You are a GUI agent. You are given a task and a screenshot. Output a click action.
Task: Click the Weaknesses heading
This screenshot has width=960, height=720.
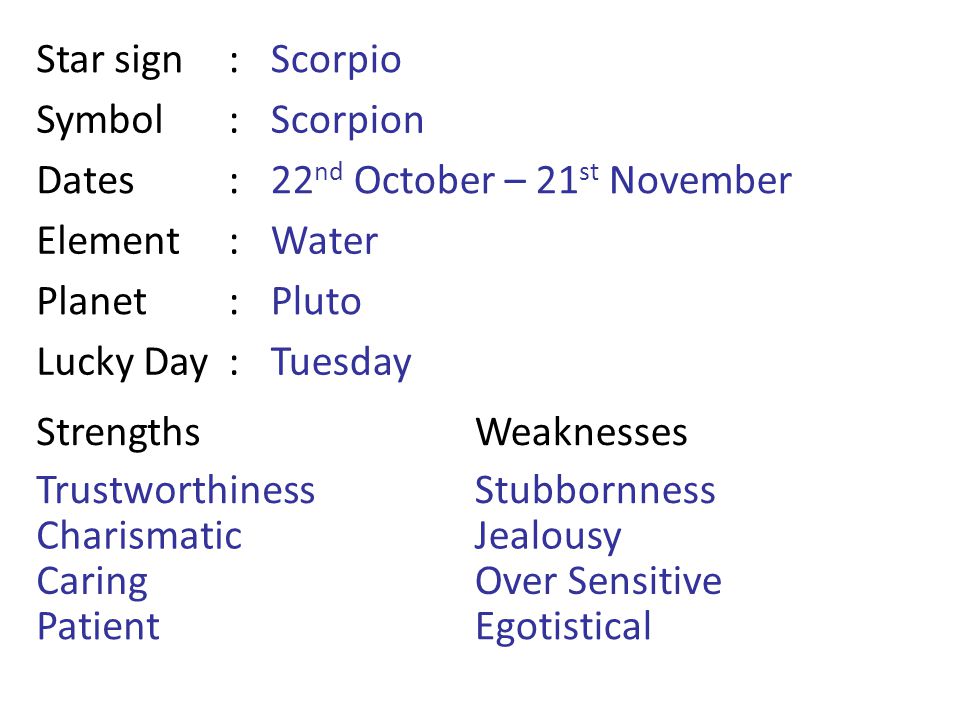coord(581,432)
